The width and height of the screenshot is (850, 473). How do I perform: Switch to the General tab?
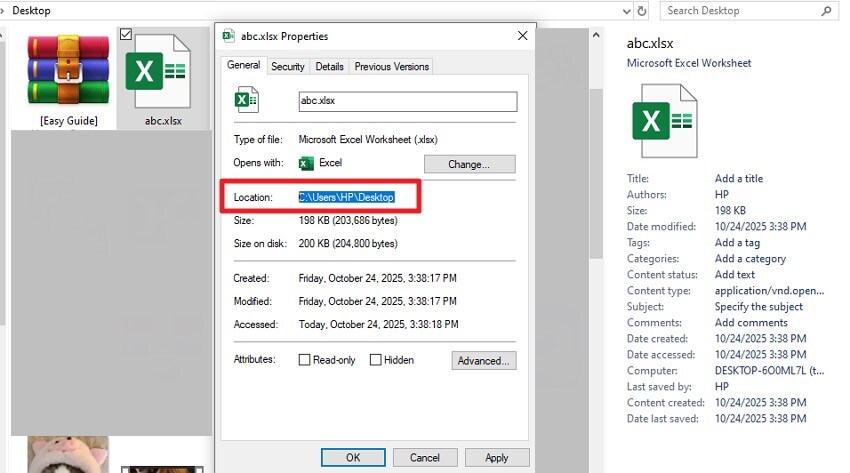(243, 65)
